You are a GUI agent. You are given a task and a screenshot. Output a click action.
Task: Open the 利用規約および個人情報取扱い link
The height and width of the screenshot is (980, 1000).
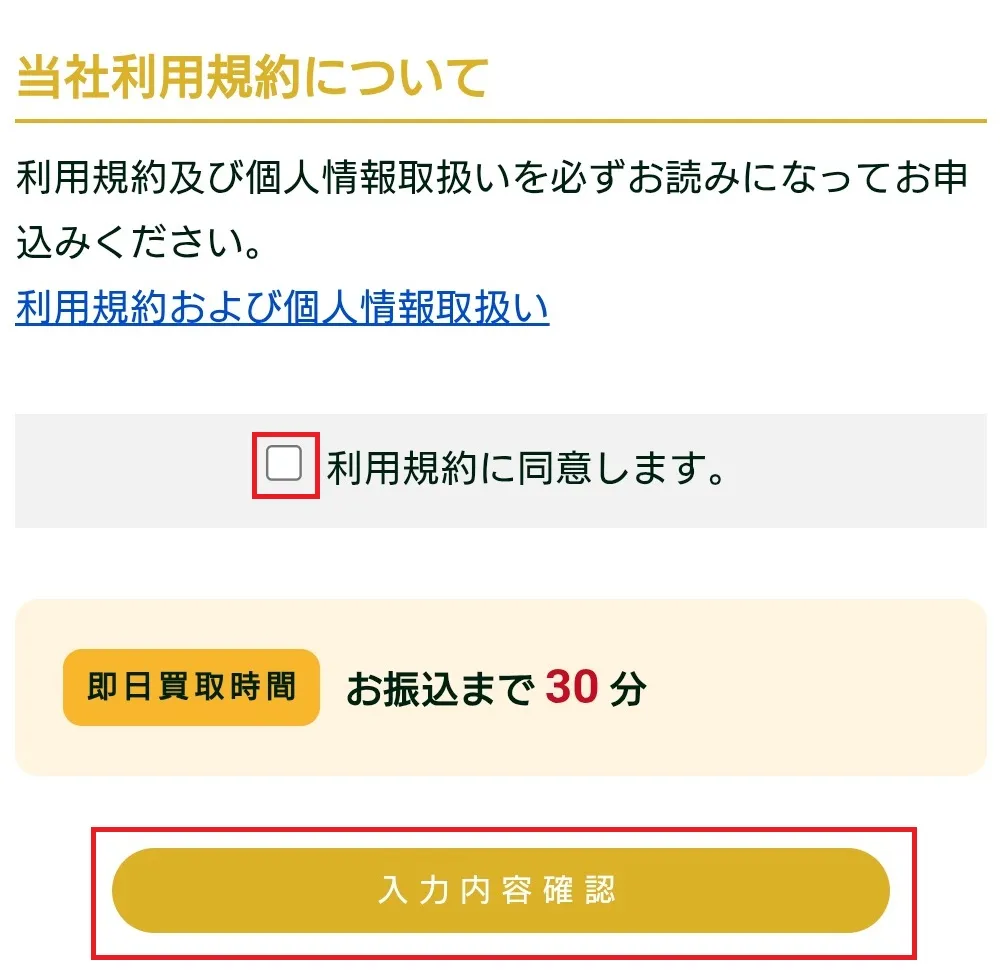282,308
